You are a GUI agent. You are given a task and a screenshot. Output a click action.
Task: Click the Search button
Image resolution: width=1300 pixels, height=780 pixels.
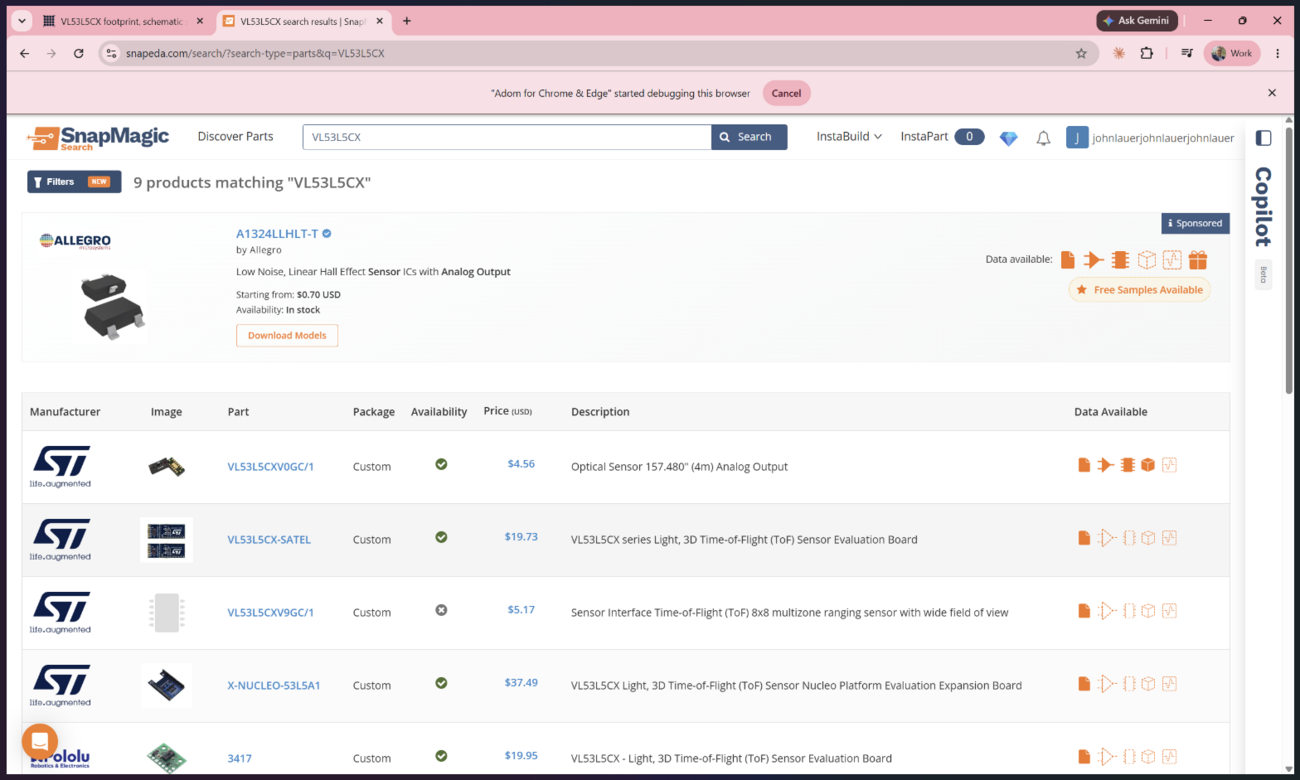pos(749,137)
